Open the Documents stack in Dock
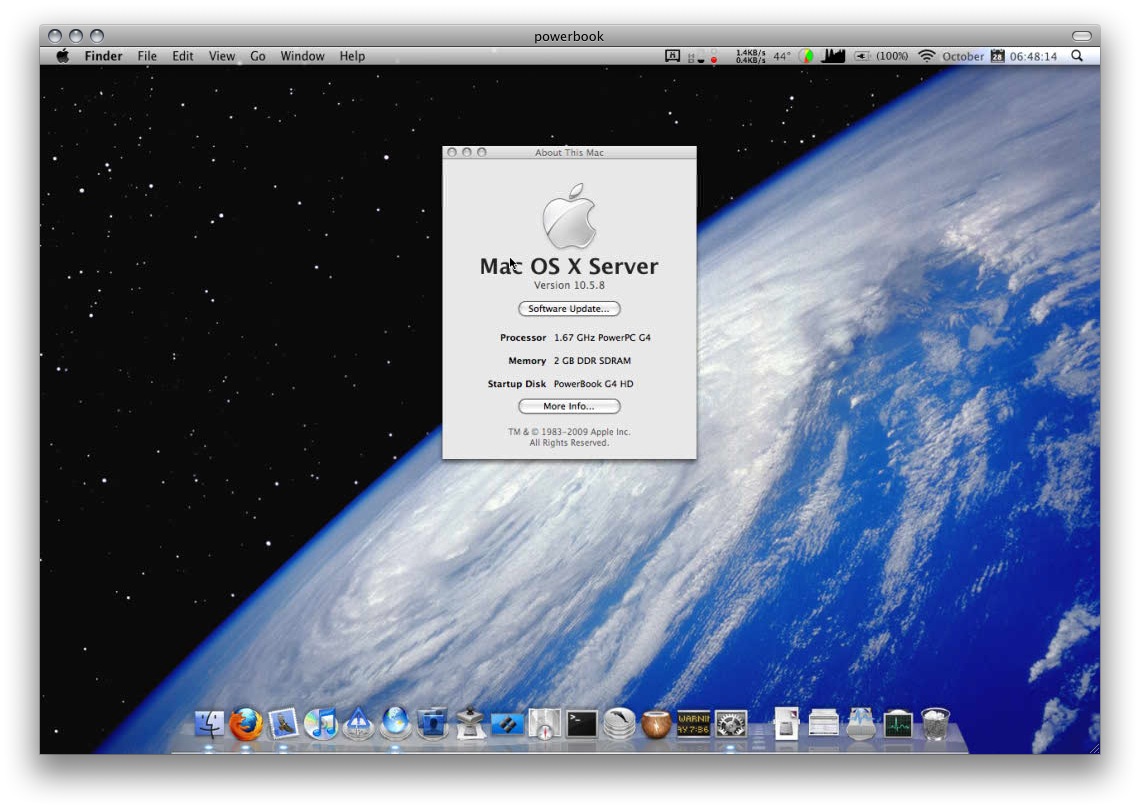 787,724
